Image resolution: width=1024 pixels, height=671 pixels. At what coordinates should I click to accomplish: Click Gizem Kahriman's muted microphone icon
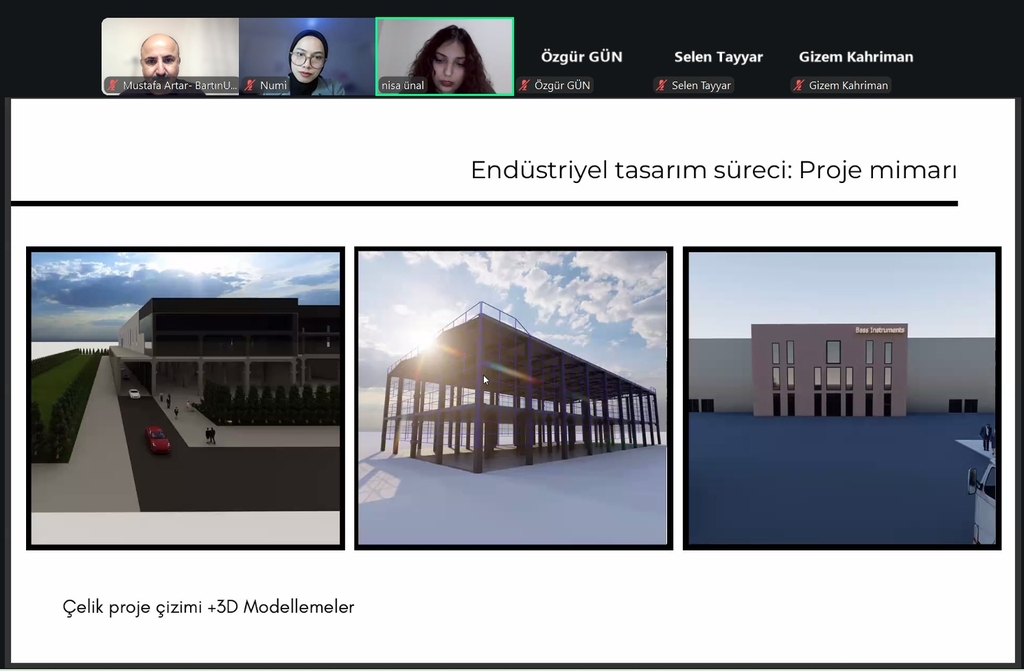798,86
